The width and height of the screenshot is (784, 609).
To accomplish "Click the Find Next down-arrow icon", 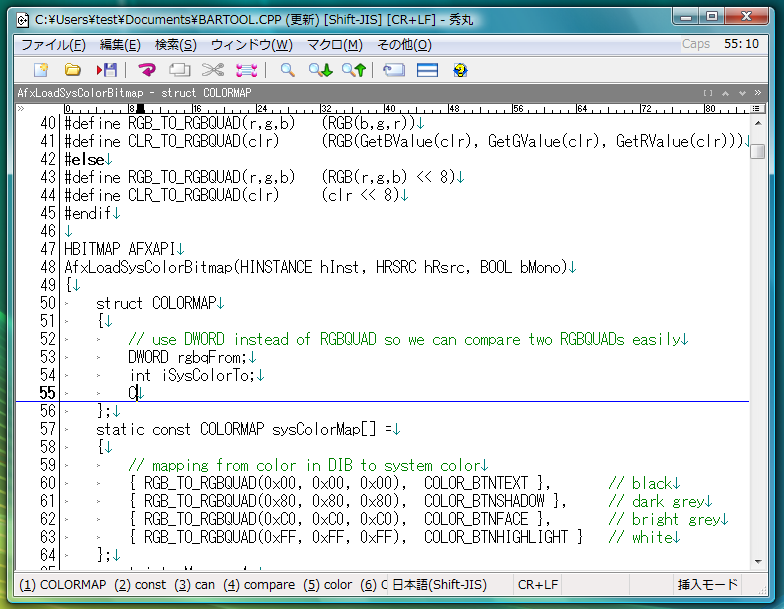I will point(320,70).
